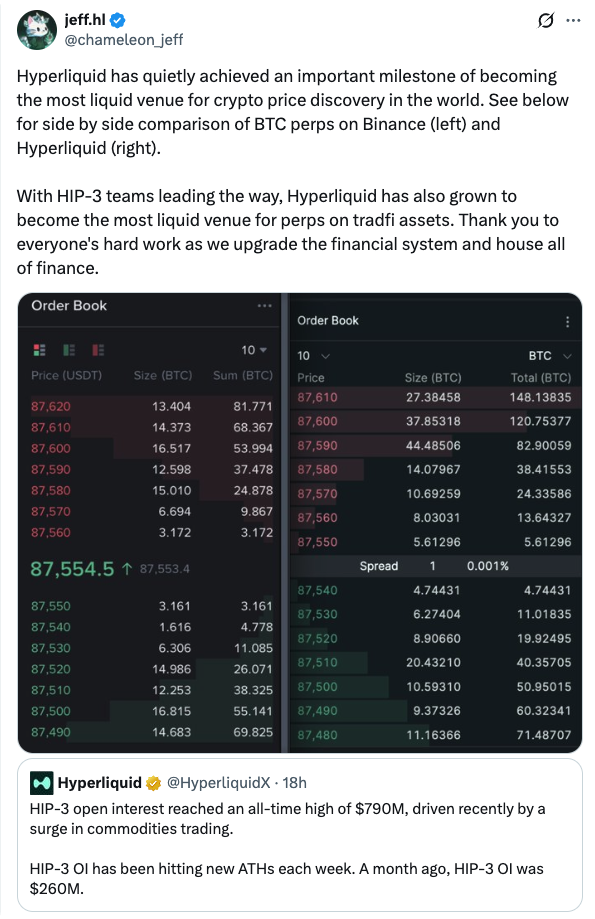Image resolution: width=595 pixels, height=919 pixels.
Task: Open the tweet's More options menu
Action: (572, 22)
